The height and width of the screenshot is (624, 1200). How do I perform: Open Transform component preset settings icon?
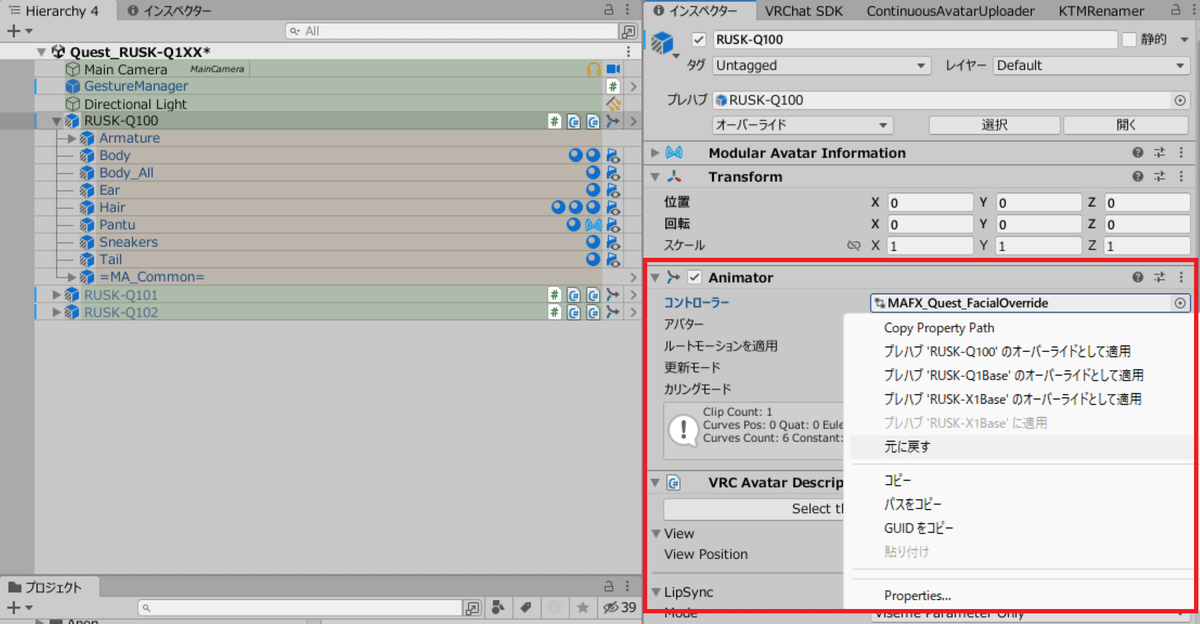tap(1160, 177)
